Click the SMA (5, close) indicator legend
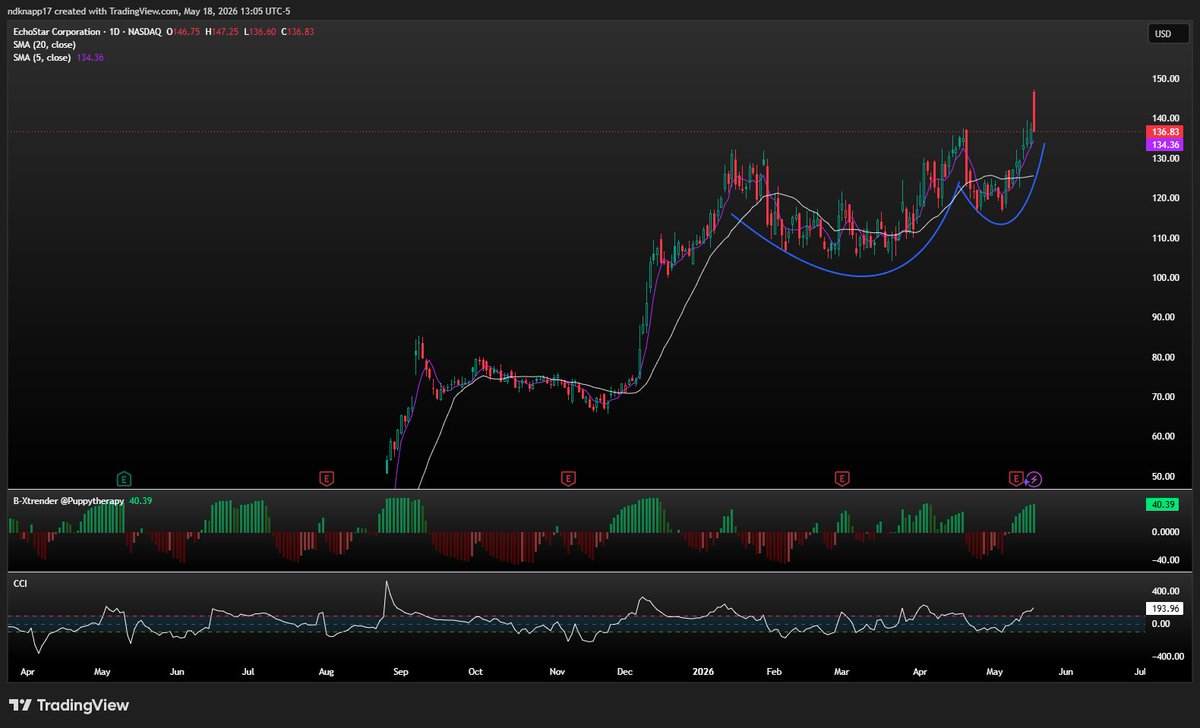The image size is (1200, 728). point(40,58)
